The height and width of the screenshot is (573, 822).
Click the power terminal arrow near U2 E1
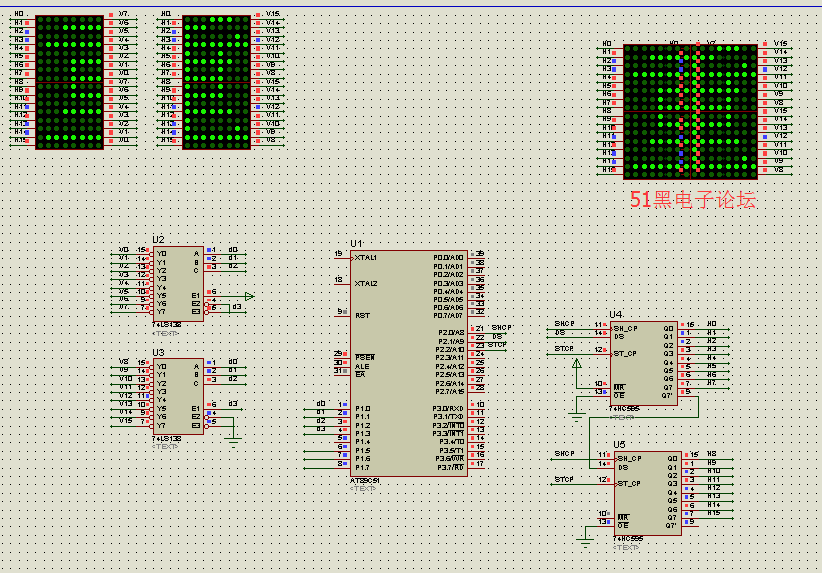tap(249, 296)
